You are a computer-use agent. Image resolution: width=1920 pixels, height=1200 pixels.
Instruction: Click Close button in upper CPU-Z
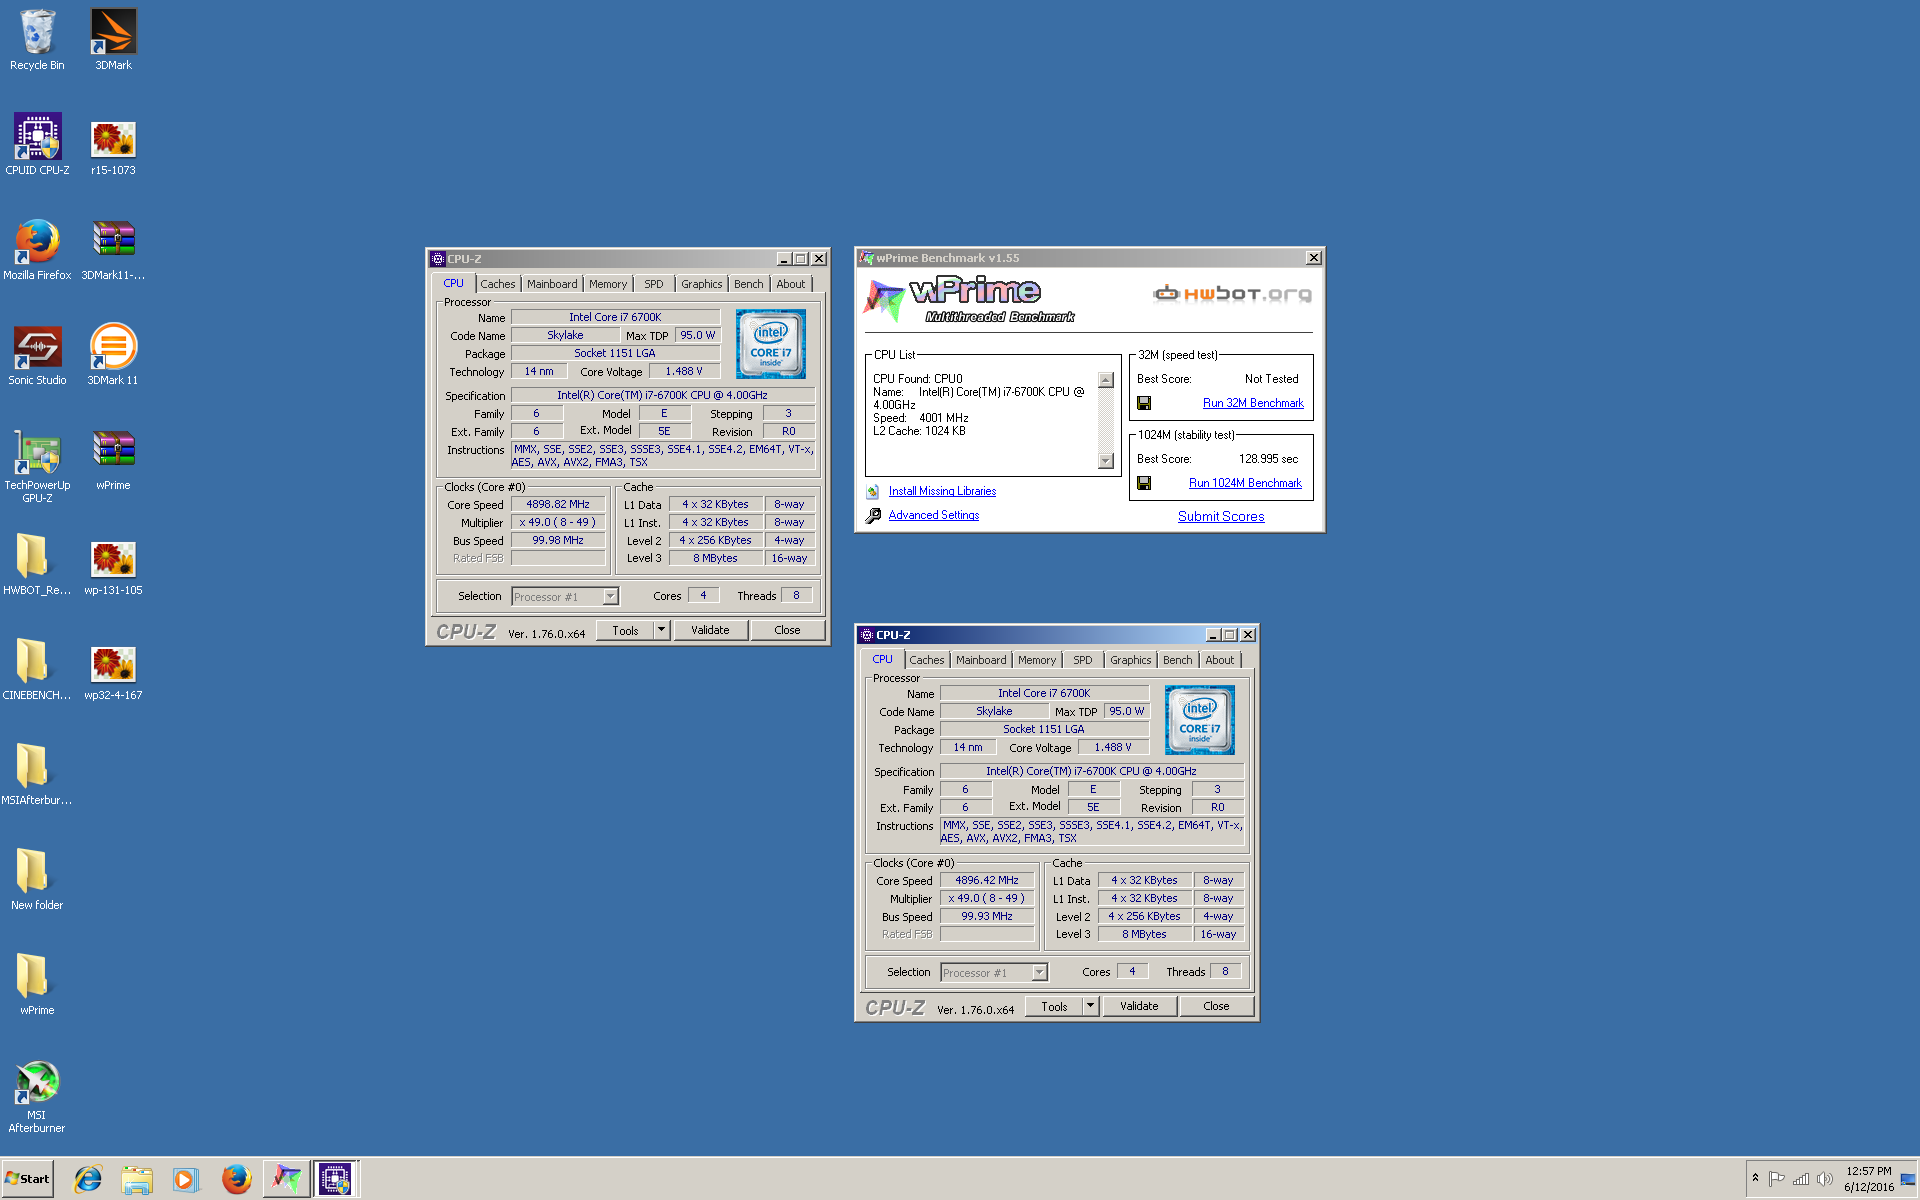787,630
